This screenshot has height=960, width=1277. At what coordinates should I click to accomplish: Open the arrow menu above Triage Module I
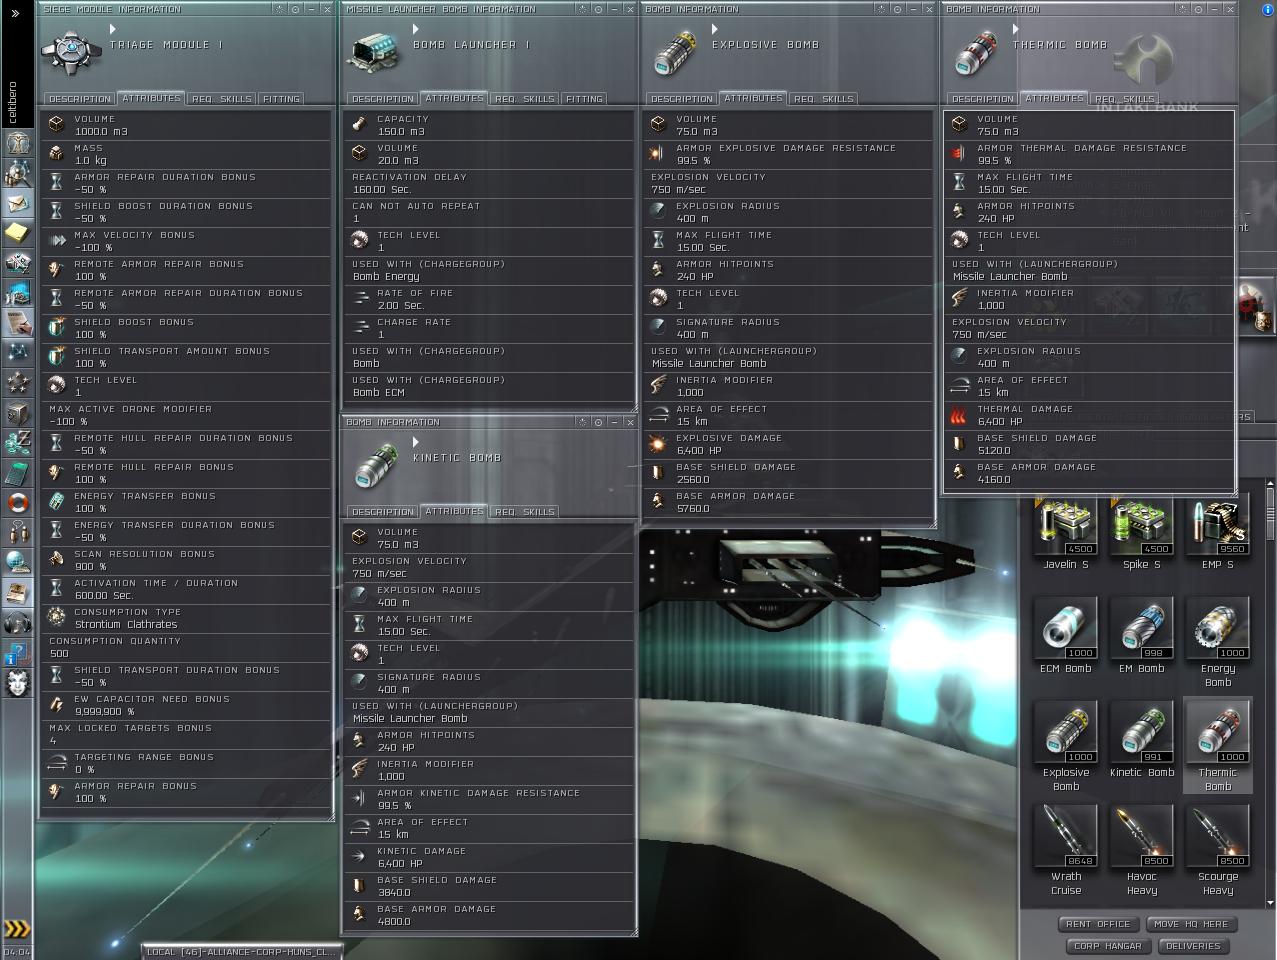[113, 29]
